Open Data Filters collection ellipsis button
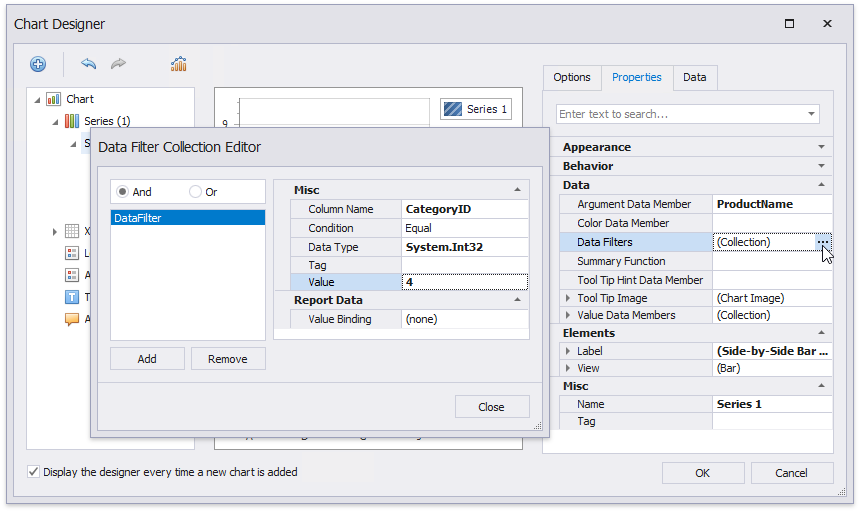Viewport: 860px width, 512px height. [x=822, y=242]
